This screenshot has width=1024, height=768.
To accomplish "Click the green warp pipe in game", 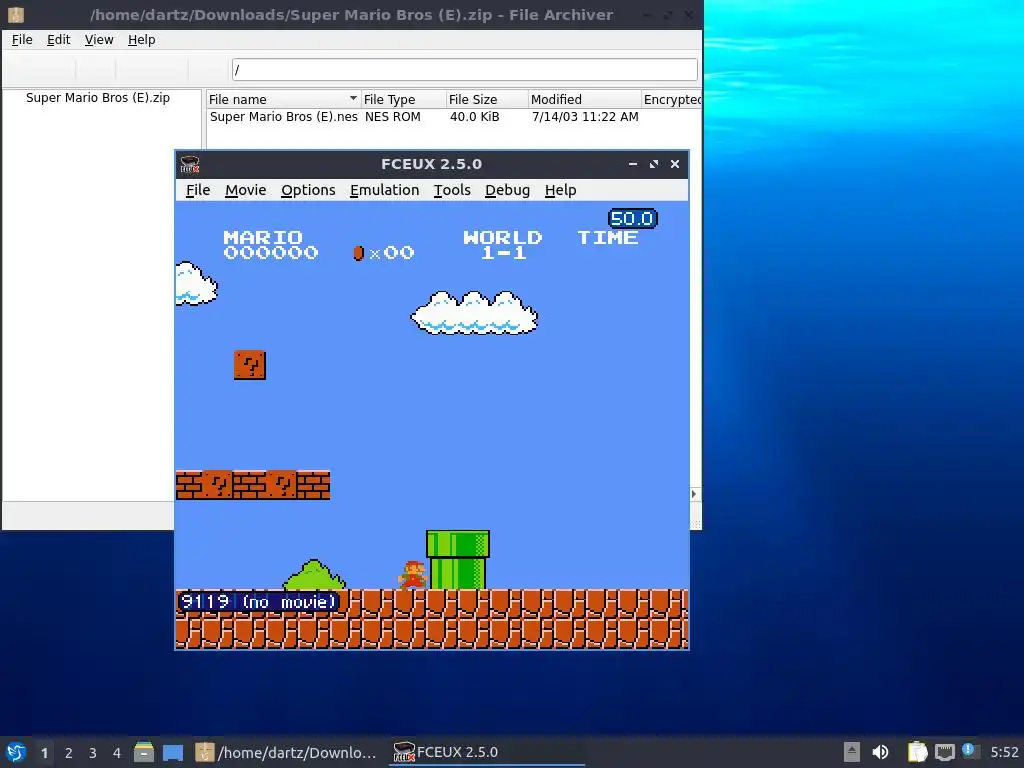I will tap(458, 560).
